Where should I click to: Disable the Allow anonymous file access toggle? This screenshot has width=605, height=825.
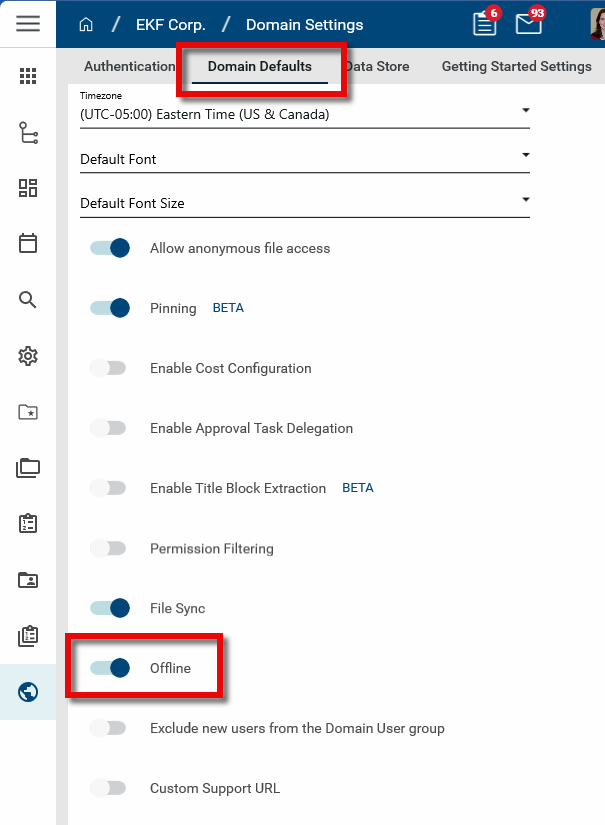click(110, 248)
